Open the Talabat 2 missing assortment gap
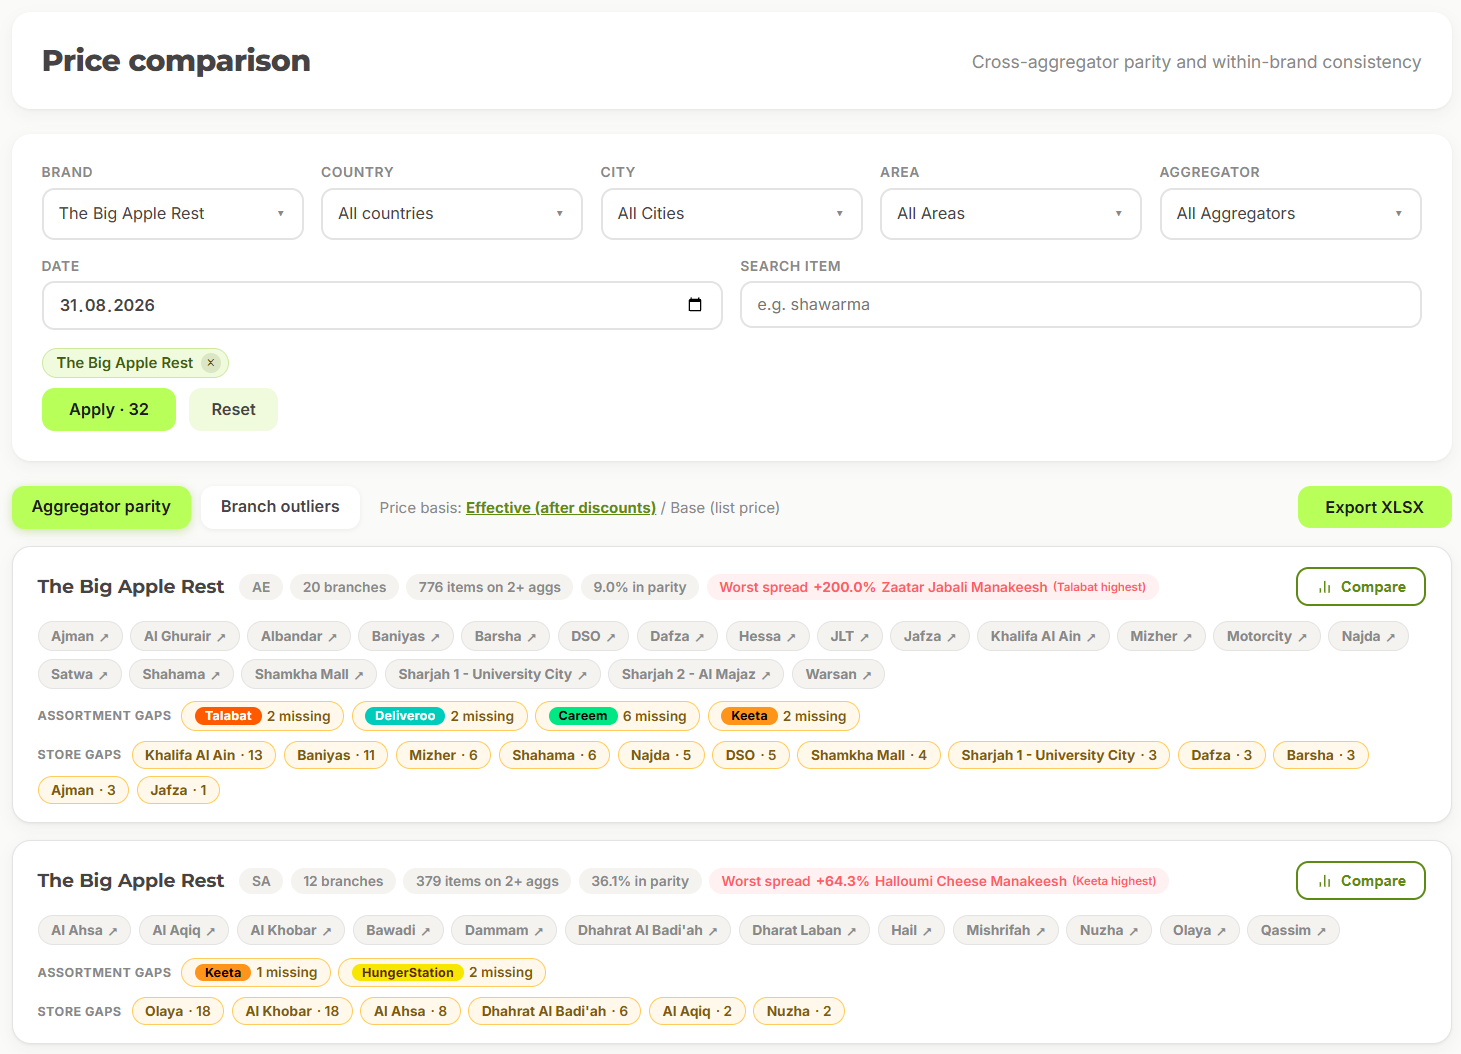Screen dimensions: 1461x1054 263,716
